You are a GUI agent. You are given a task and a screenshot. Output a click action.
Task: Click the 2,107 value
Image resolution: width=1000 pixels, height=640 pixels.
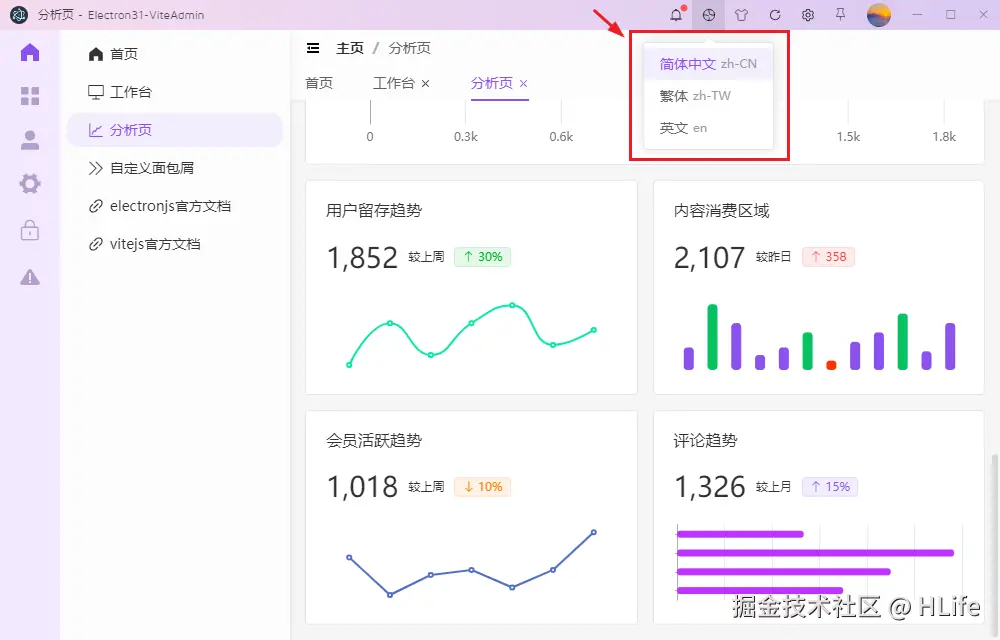709,259
